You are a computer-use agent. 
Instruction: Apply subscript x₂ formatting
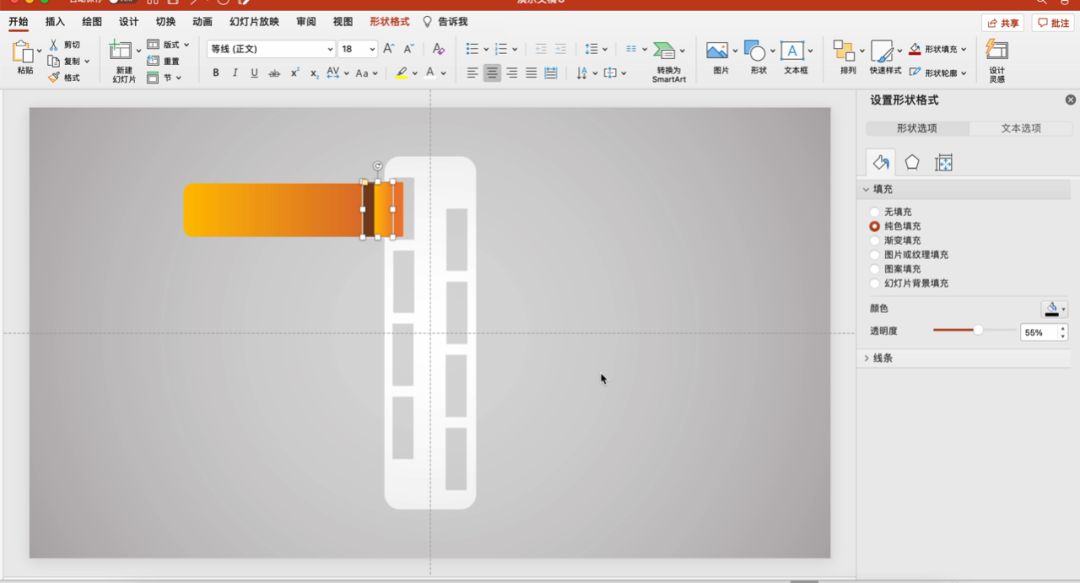(x=313, y=72)
